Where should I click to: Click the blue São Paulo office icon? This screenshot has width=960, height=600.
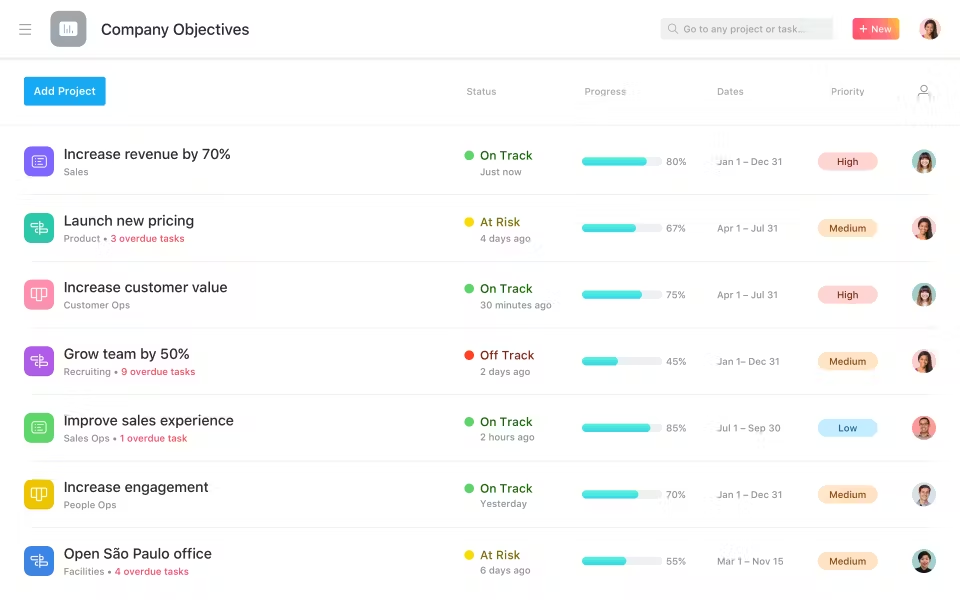(39, 561)
